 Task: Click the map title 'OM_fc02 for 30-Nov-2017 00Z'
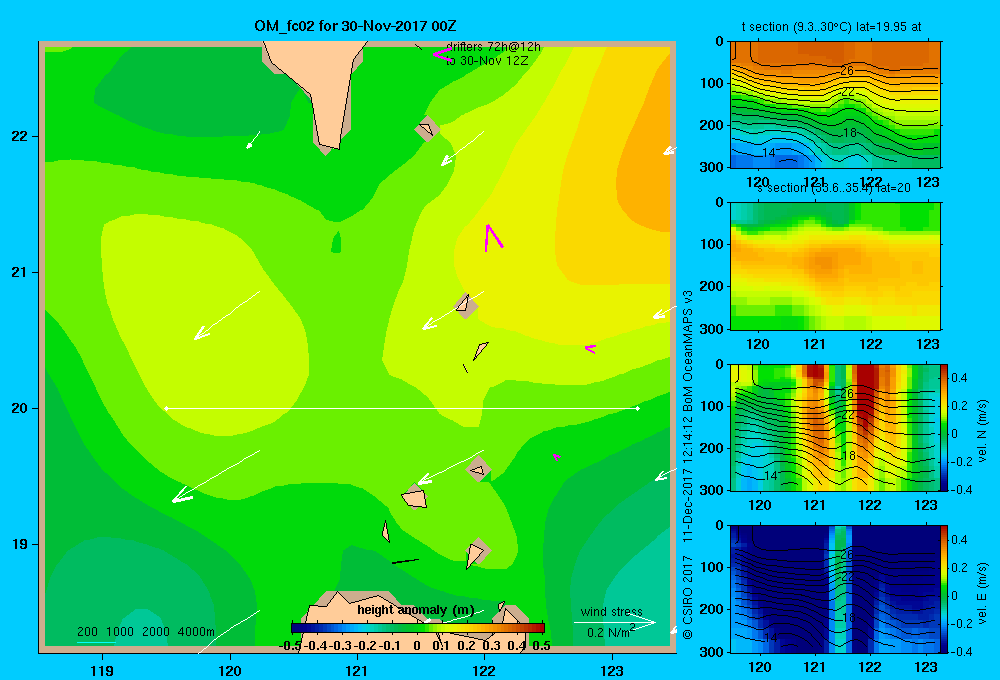click(355, 26)
